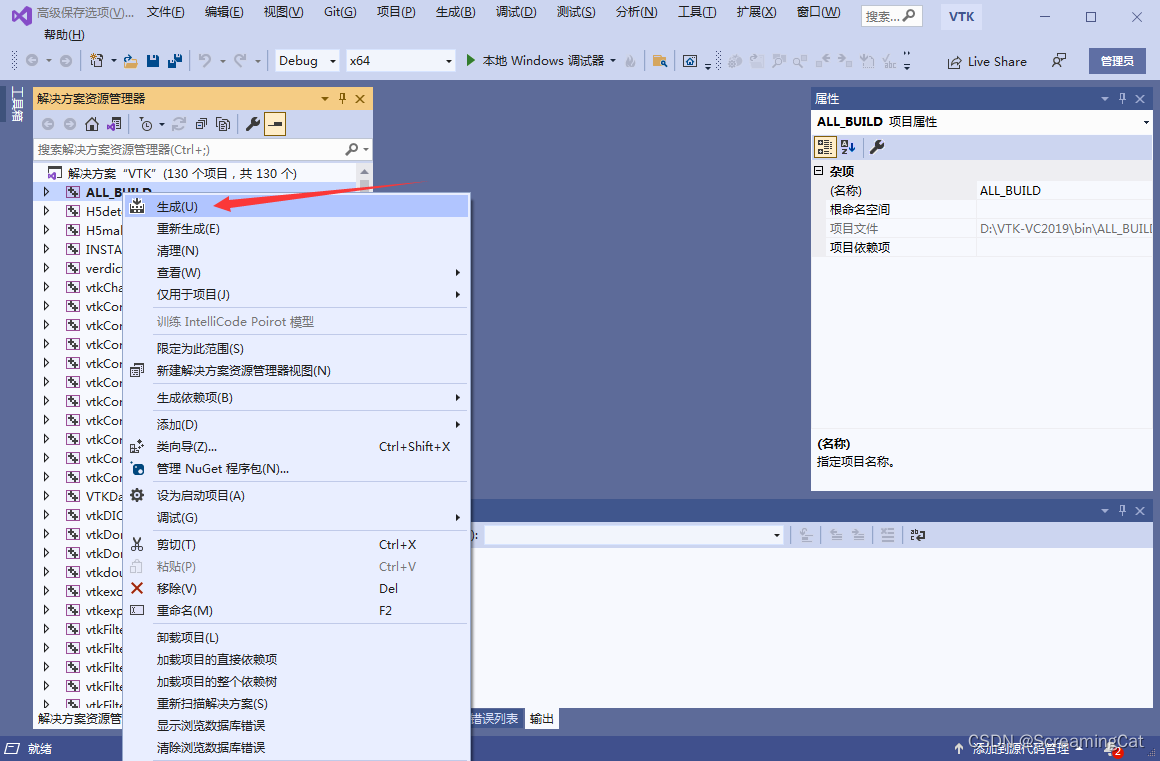1160x761 pixels.
Task: Expand the ALL_BUILD project node
Action: click(44, 190)
